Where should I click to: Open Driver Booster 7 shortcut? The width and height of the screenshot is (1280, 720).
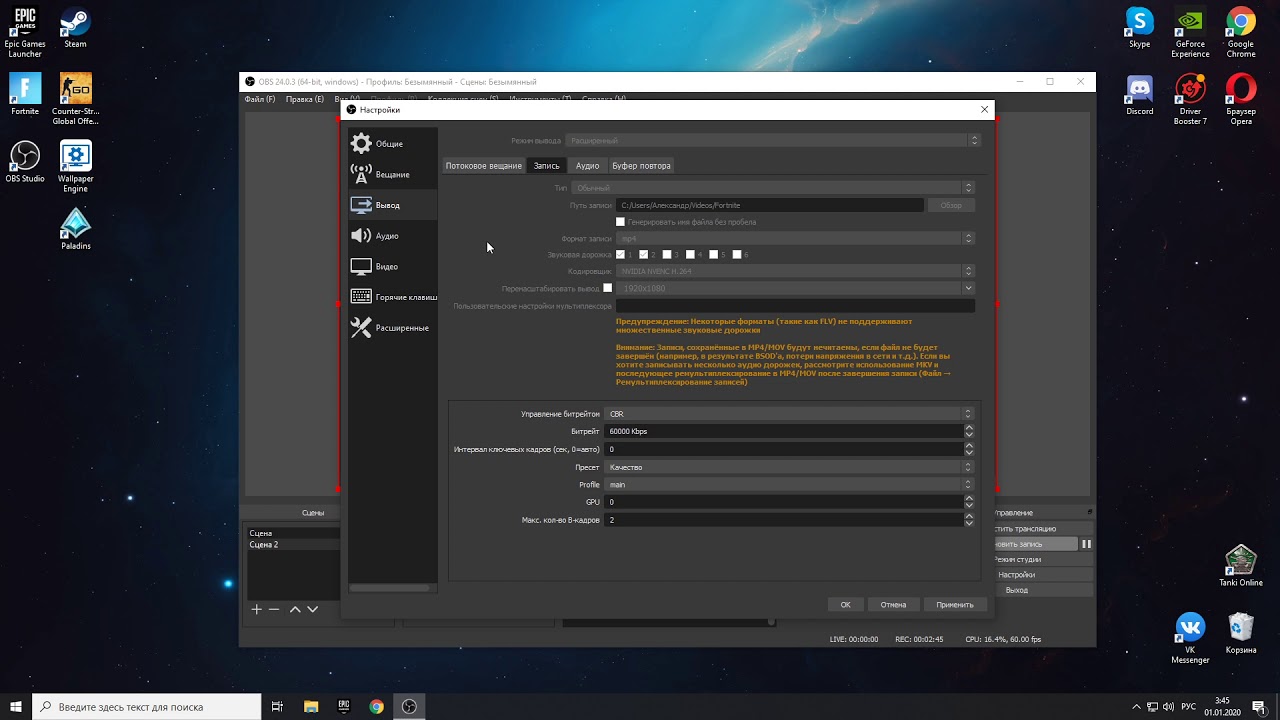point(1190,99)
